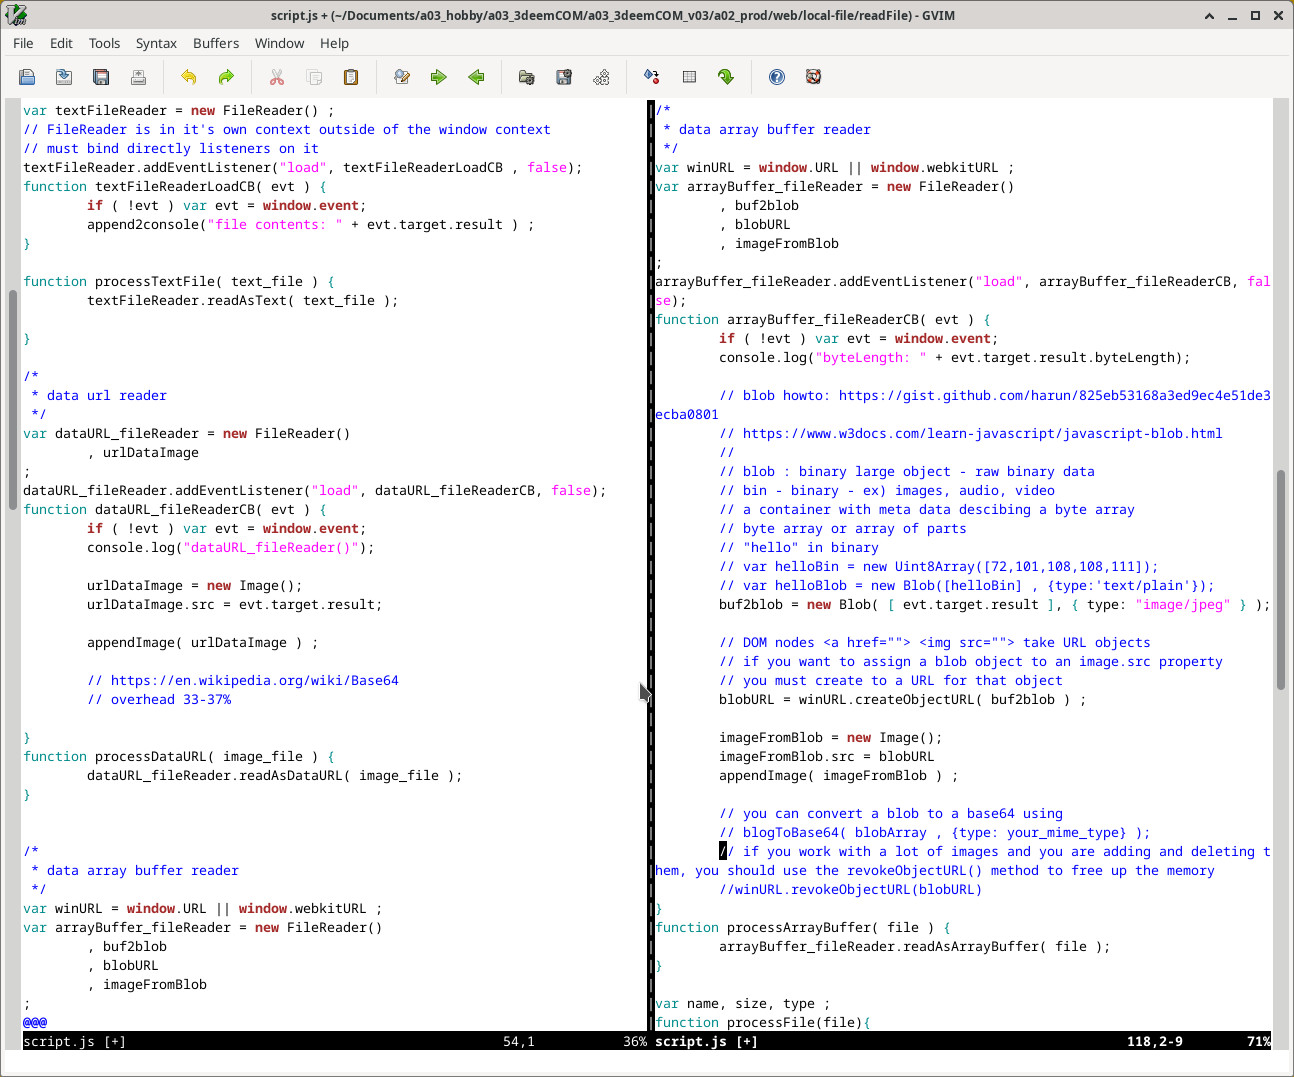Screen dimensions: 1294x1077
Task: Open the Buffers menu
Action: click(x=216, y=43)
